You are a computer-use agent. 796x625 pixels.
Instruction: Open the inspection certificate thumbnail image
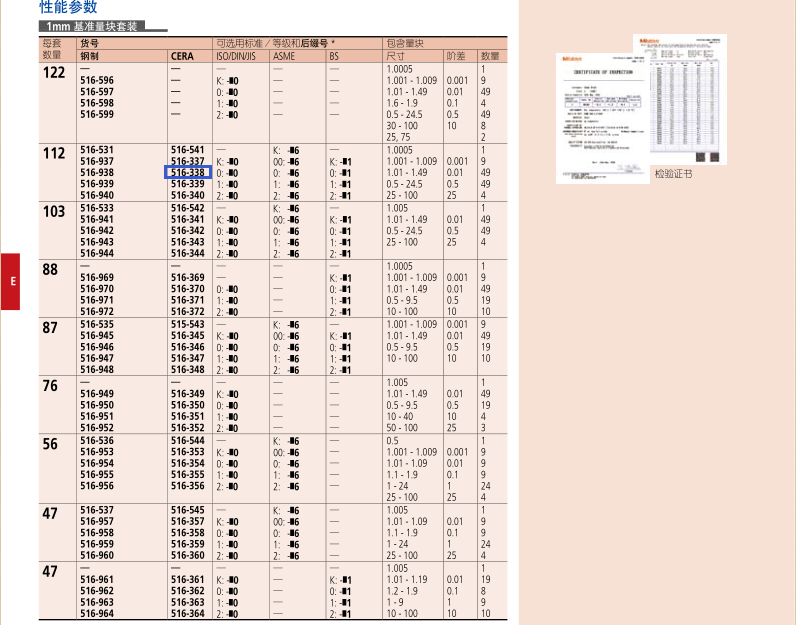click(641, 109)
